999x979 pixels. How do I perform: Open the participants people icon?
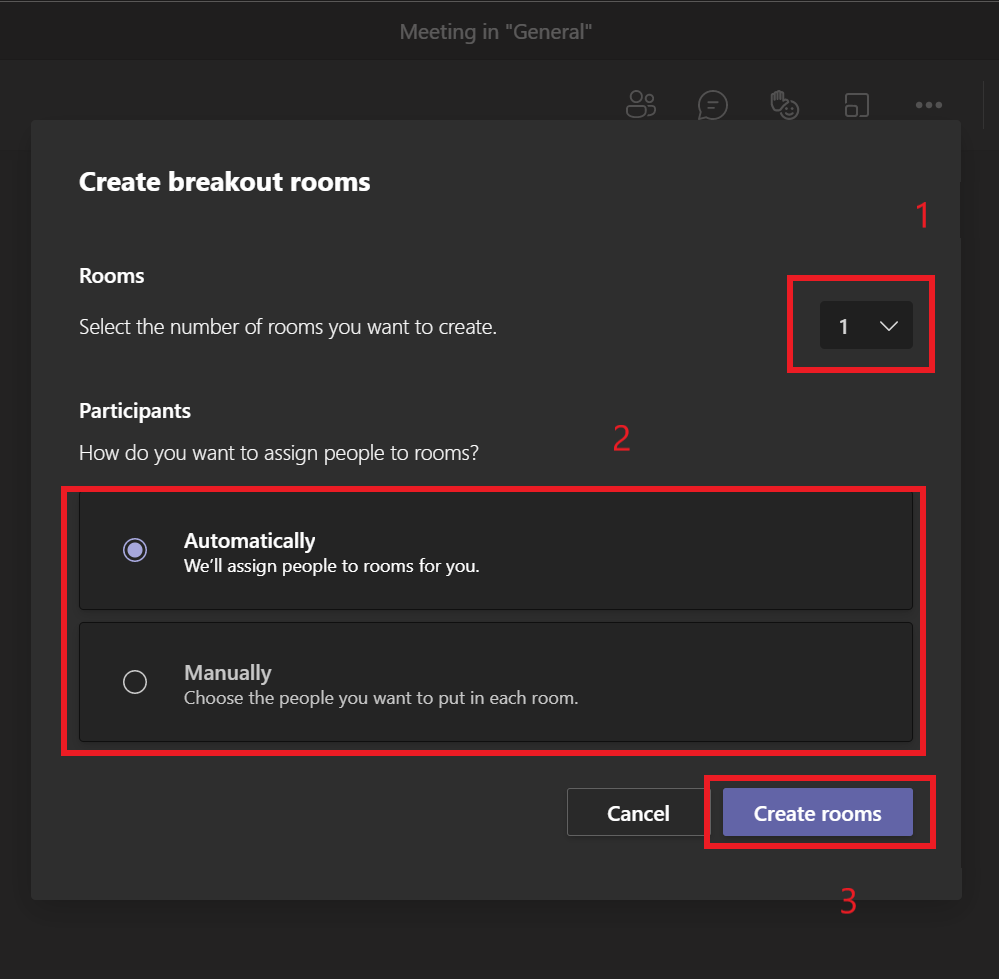[641, 104]
